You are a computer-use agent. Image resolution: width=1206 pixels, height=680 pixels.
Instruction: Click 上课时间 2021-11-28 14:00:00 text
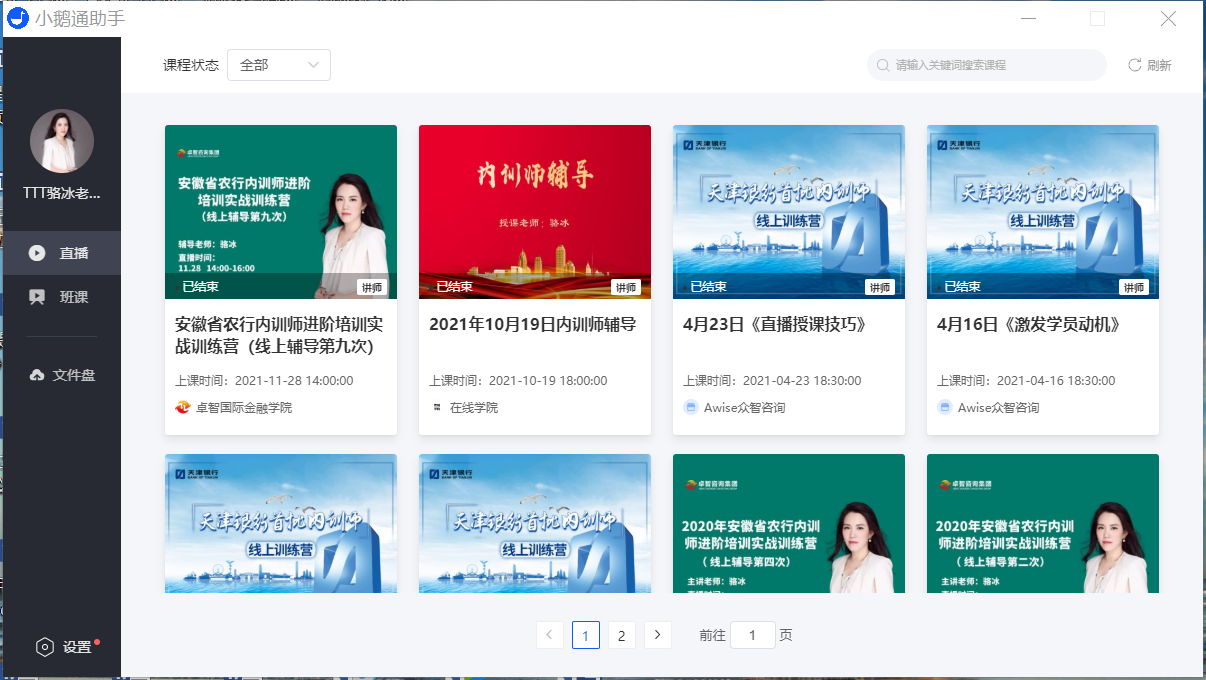264,381
